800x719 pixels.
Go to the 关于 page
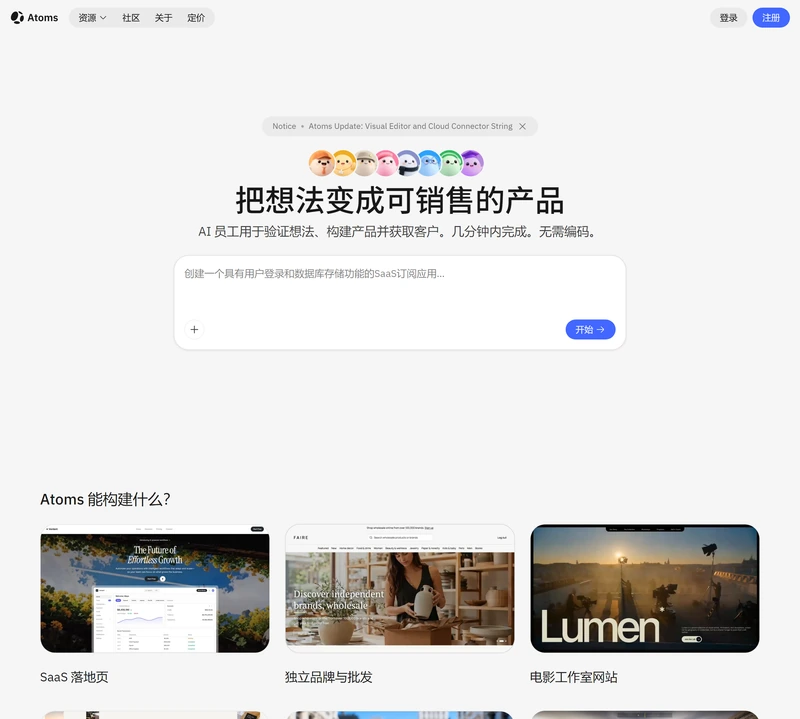coord(163,18)
